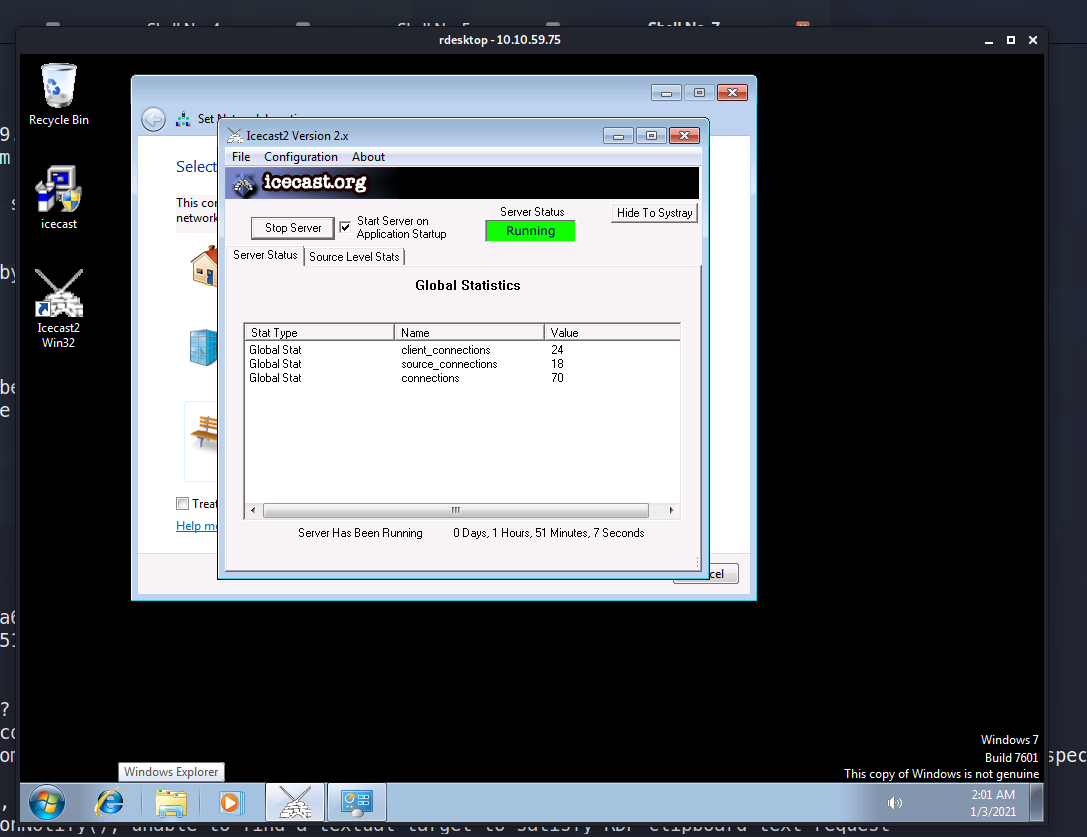Click the client_connections value 24
The width and height of the screenshot is (1087, 837).
point(557,350)
